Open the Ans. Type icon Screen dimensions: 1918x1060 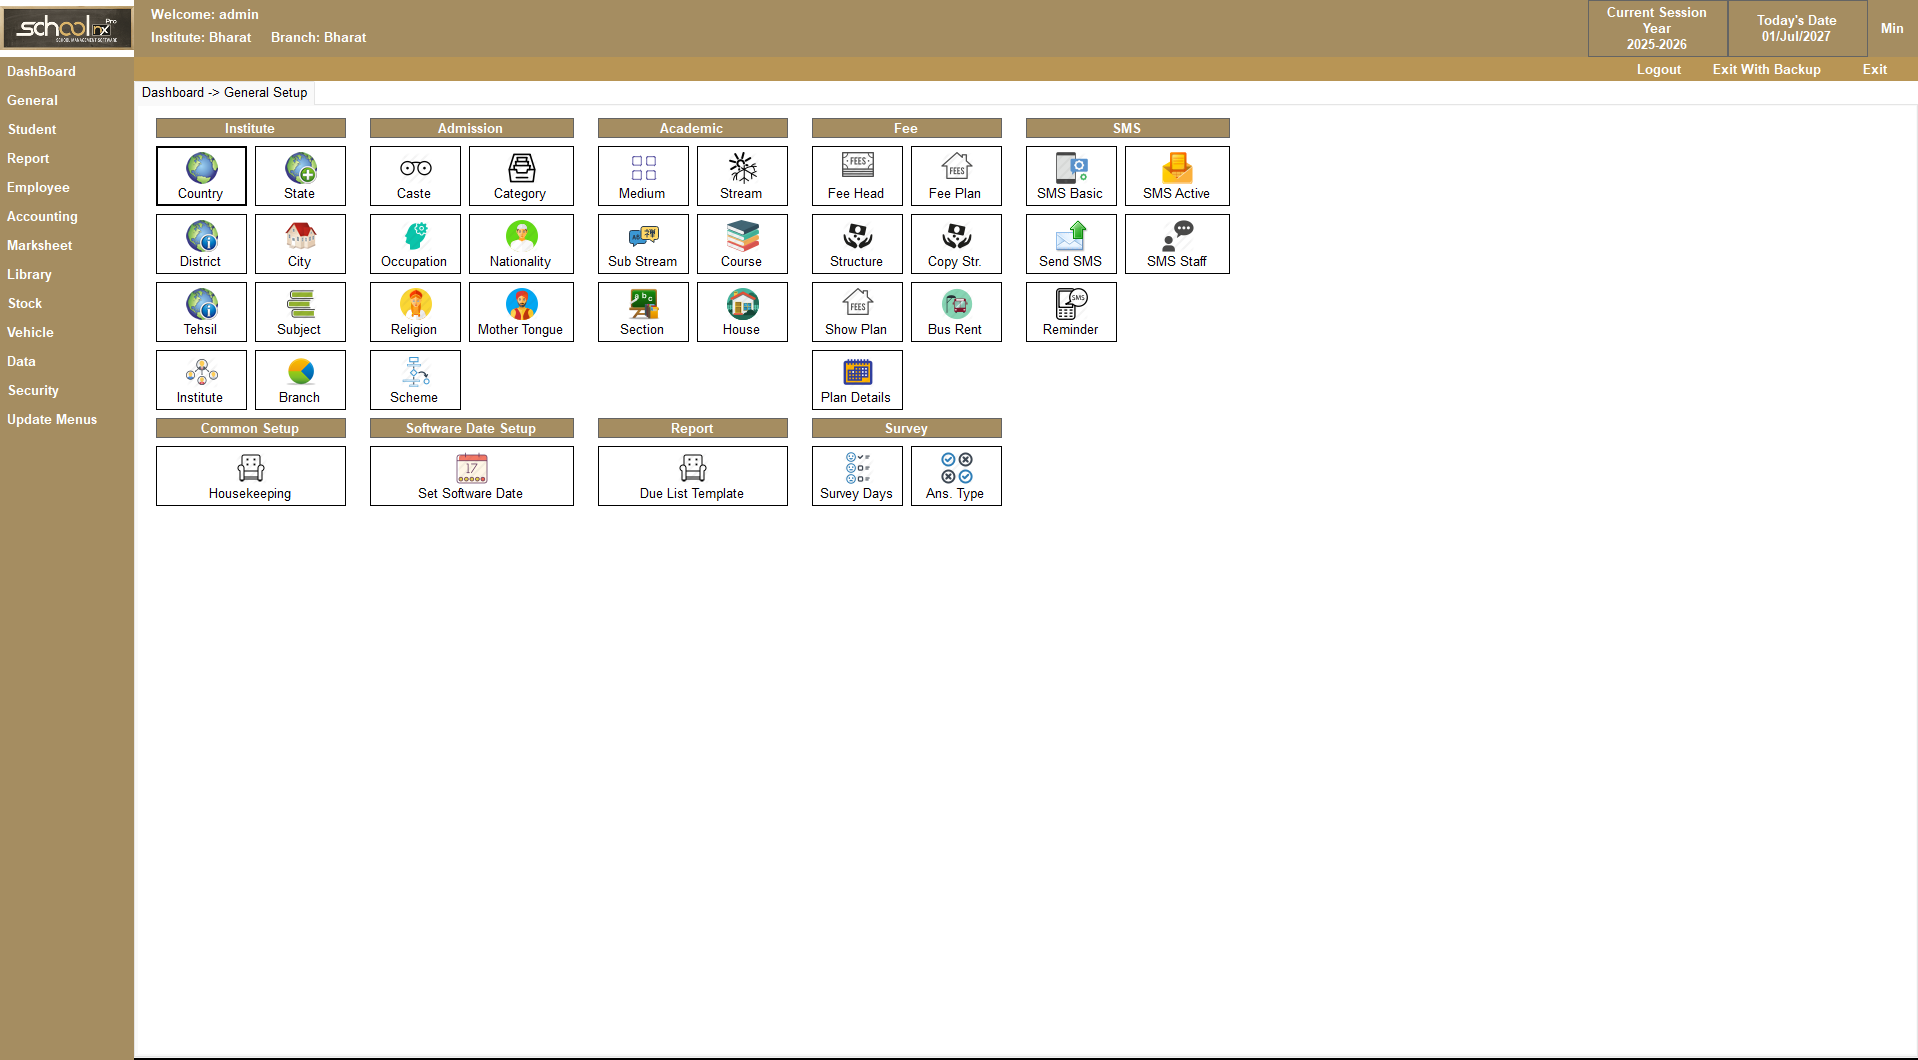pyautogui.click(x=956, y=476)
